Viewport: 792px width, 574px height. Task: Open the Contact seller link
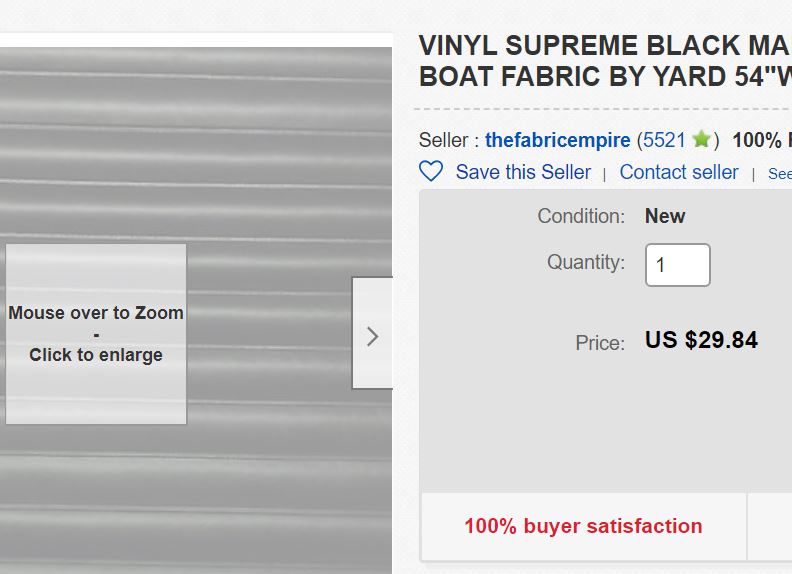coord(679,172)
